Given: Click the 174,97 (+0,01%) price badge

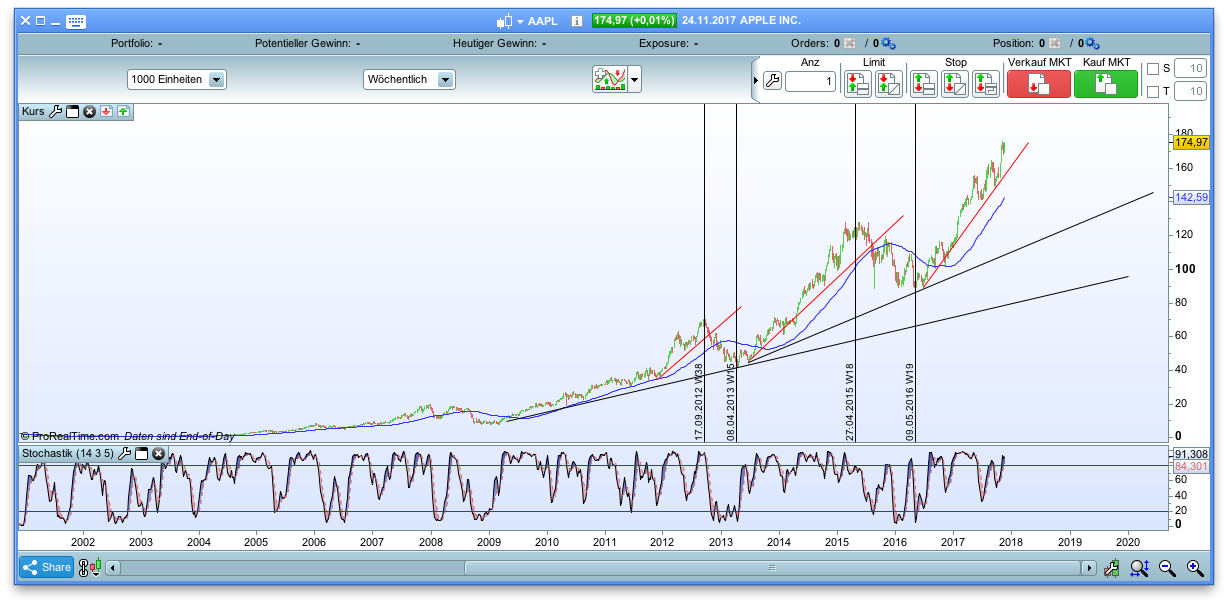Looking at the screenshot, I should tap(634, 21).
